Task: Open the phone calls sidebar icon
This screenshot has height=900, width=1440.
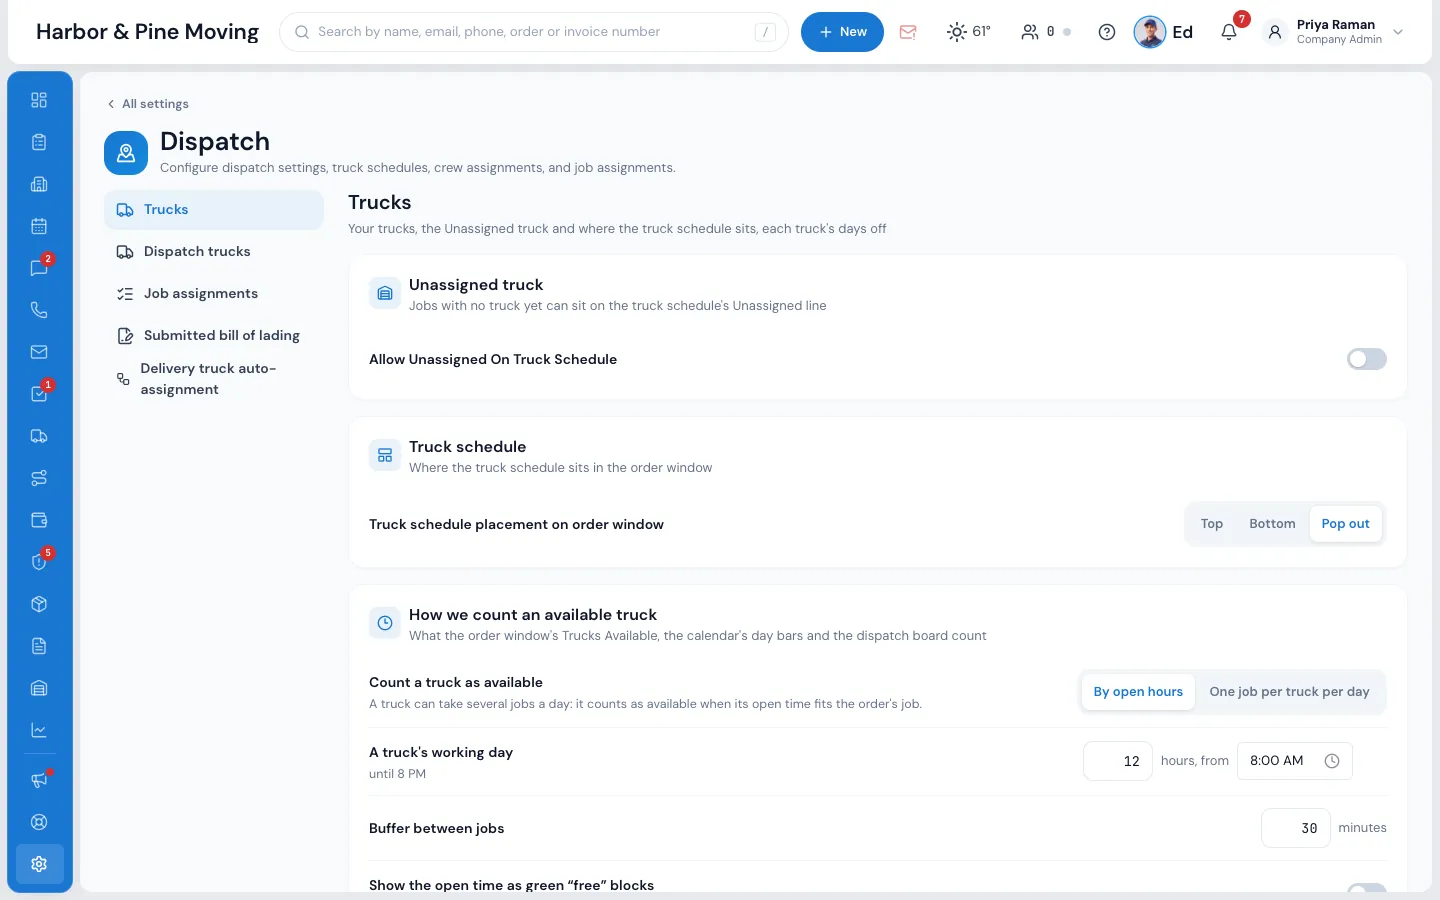Action: coord(39,310)
